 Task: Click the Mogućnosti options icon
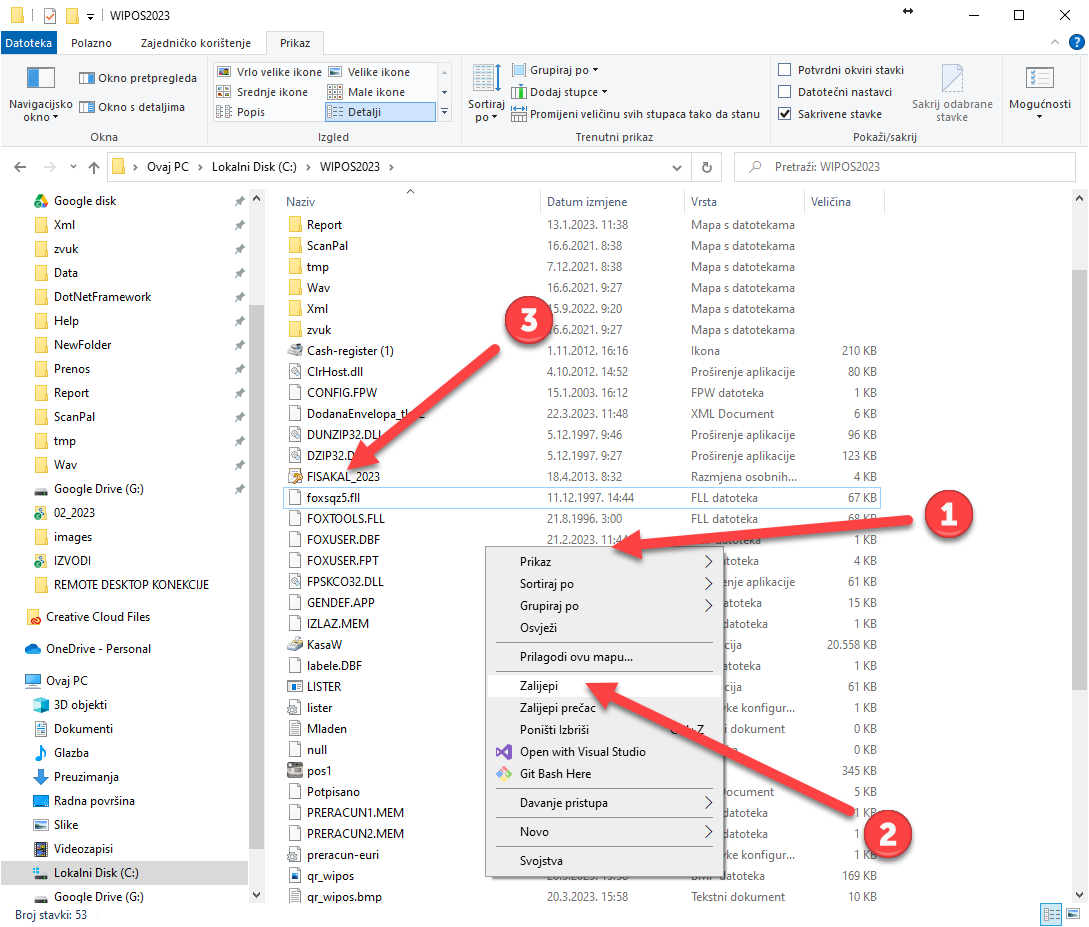[x=1039, y=79]
